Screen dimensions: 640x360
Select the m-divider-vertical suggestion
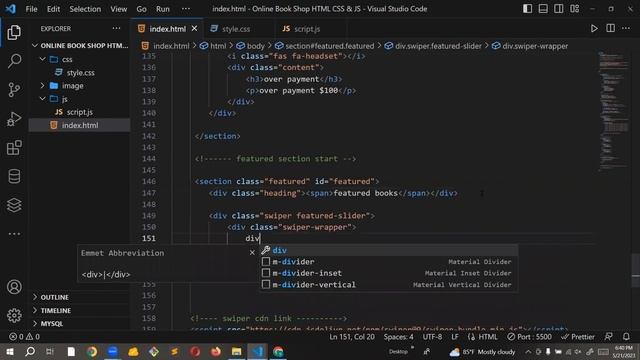(x=389, y=284)
